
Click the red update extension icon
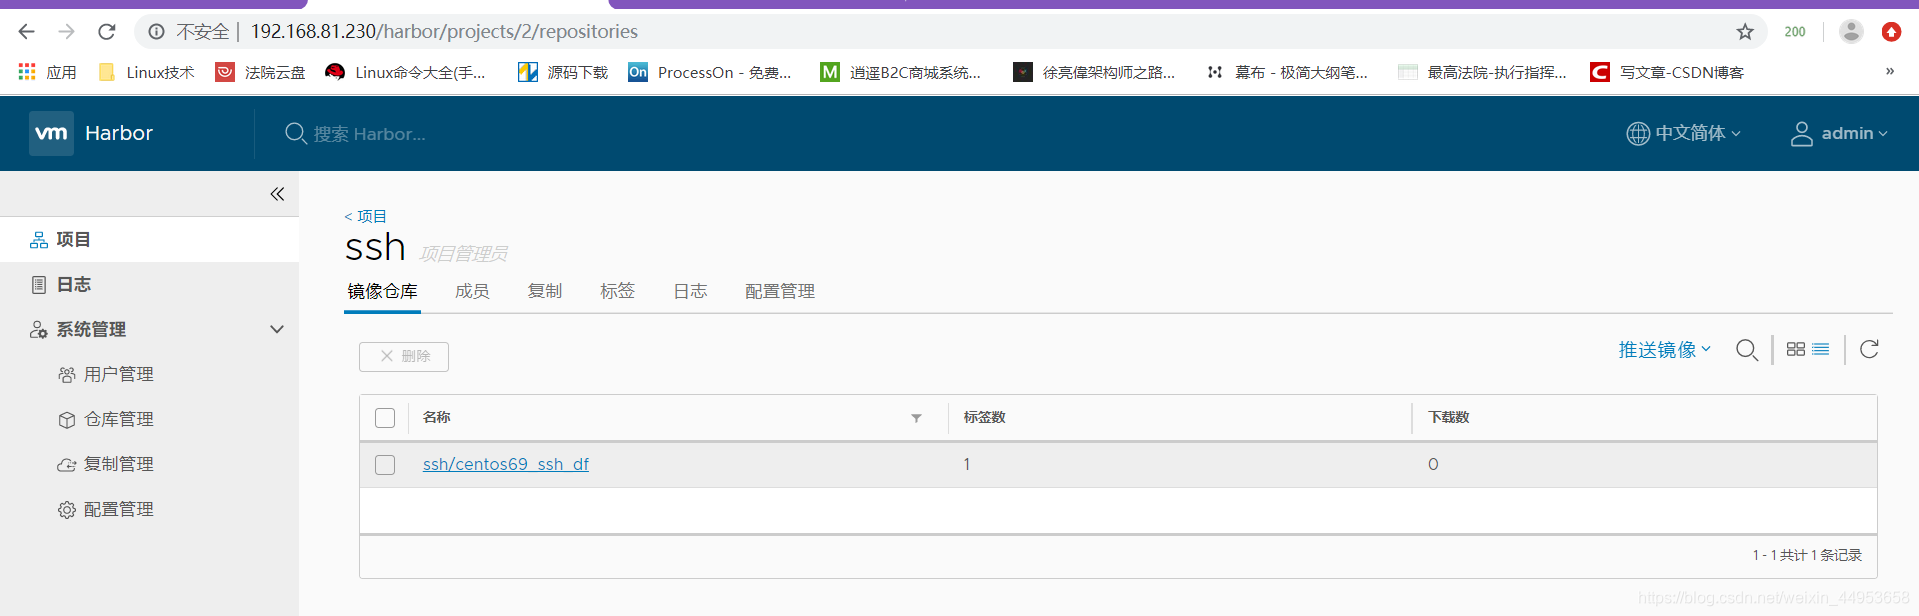point(1891,32)
